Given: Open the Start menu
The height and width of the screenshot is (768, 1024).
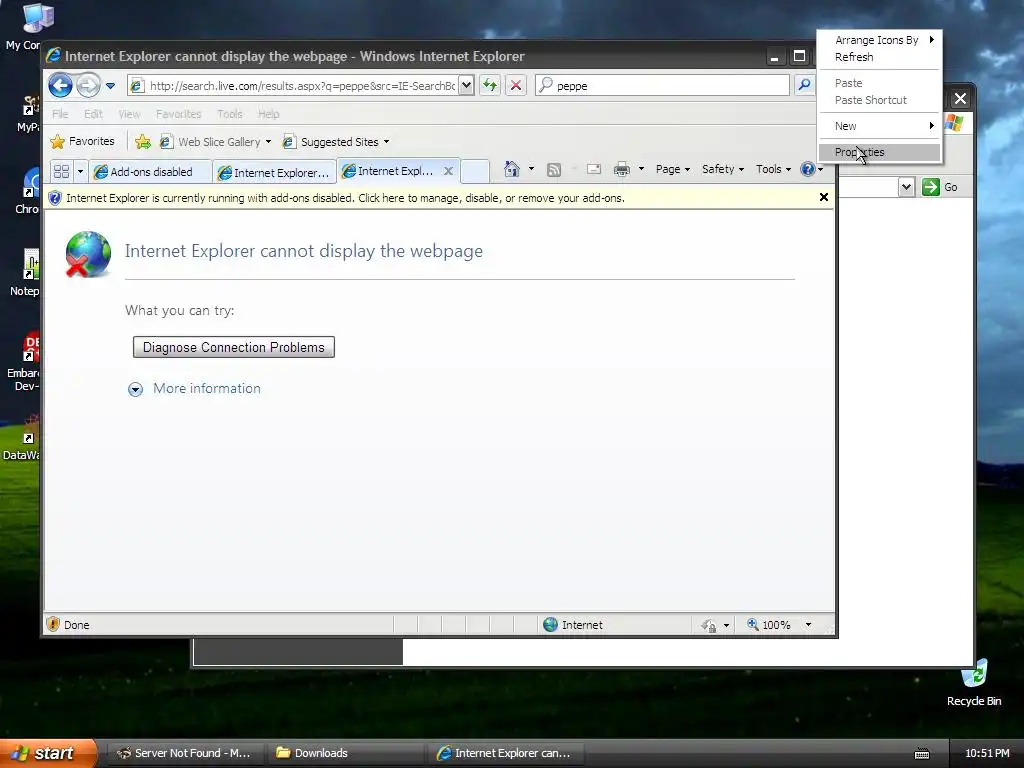Looking at the screenshot, I should coord(47,753).
